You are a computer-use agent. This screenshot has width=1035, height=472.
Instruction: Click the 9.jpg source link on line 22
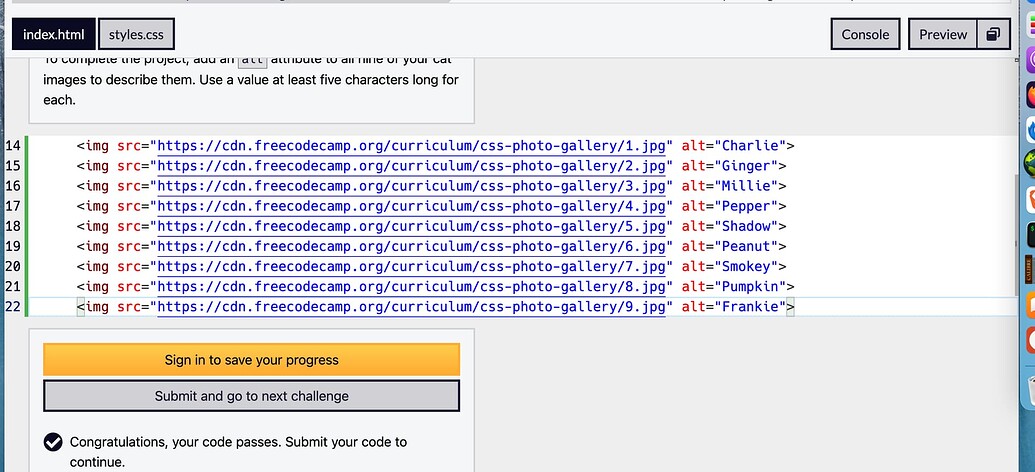click(412, 307)
